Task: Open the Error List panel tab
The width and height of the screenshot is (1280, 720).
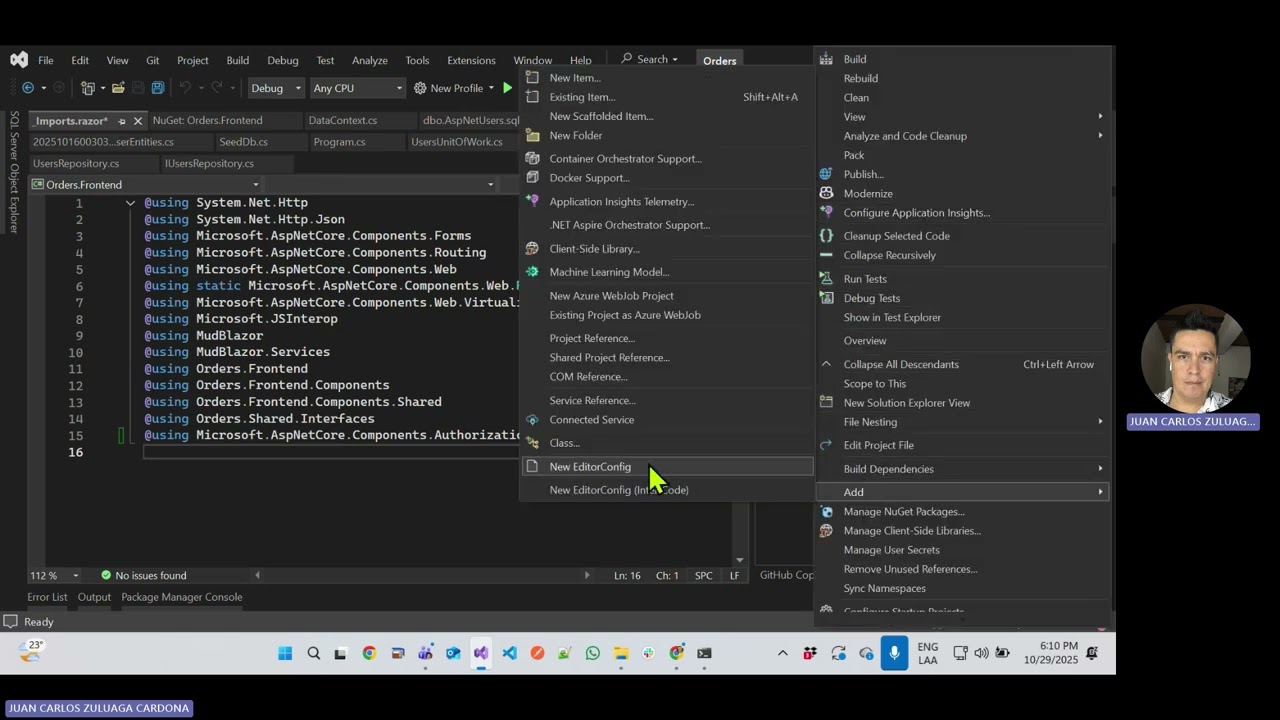Action: click(x=47, y=597)
